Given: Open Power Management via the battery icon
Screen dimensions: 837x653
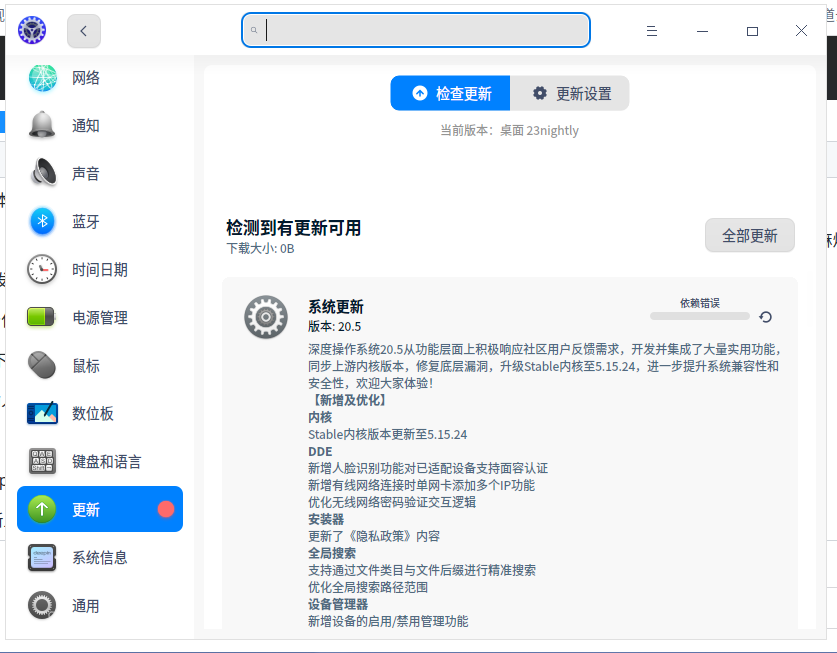Looking at the screenshot, I should (41, 317).
